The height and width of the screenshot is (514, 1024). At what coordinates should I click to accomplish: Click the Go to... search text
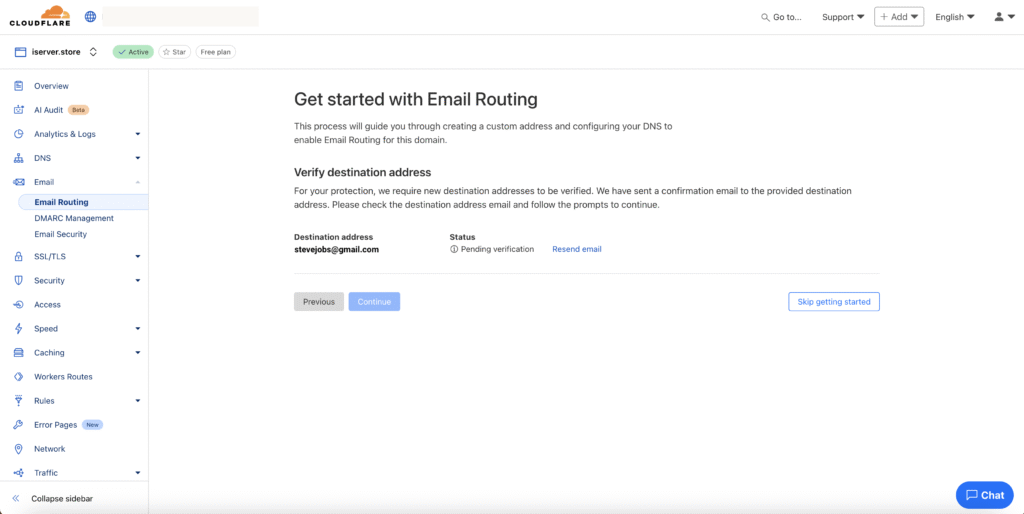tap(787, 18)
